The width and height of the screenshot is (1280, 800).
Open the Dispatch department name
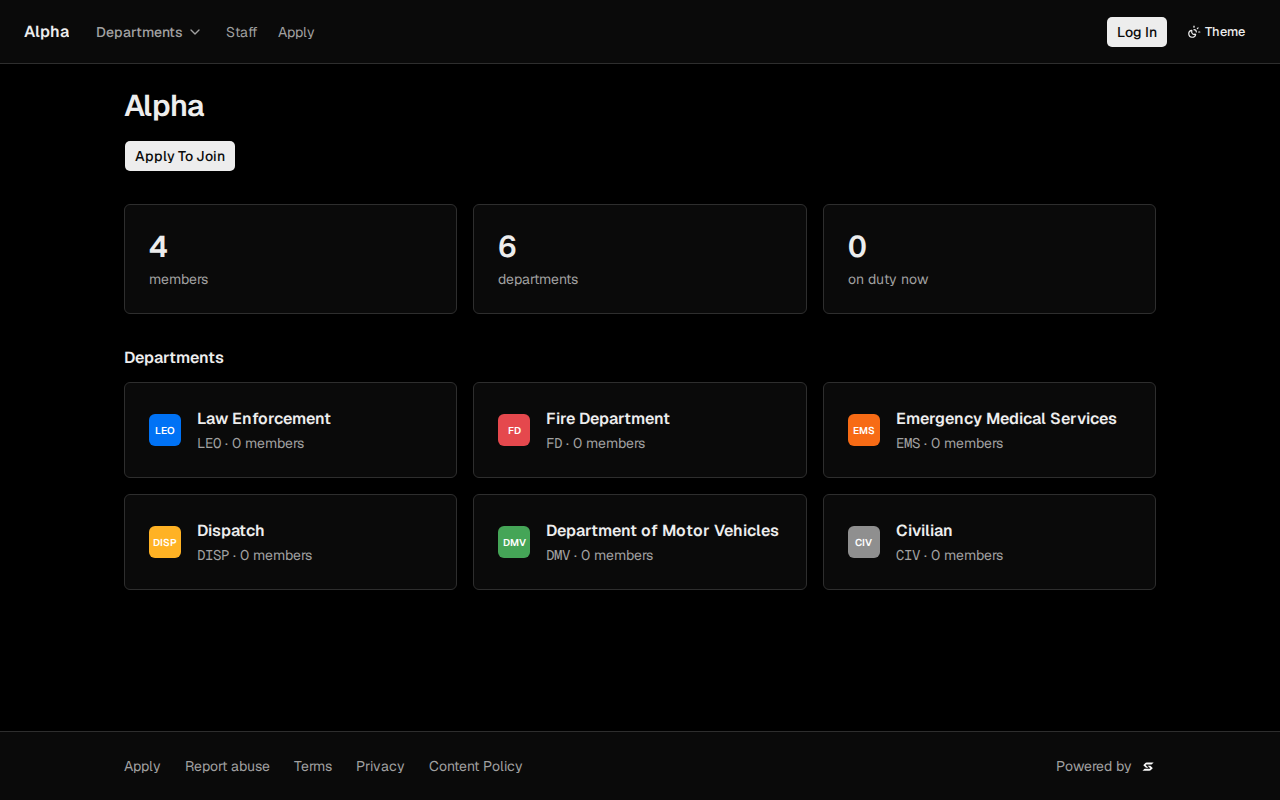click(231, 531)
